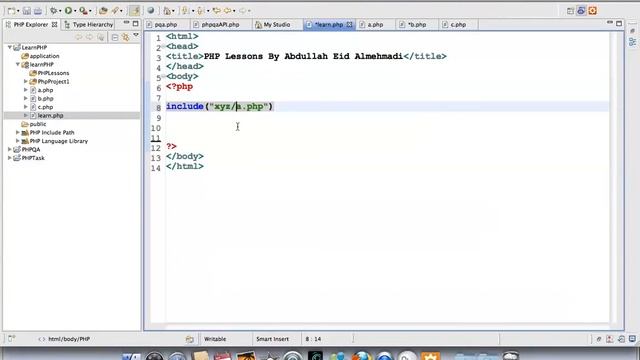This screenshot has width=640, height=360.
Task: Click the title line with Abdullah Eid Almehmadi
Action: (x=306, y=56)
